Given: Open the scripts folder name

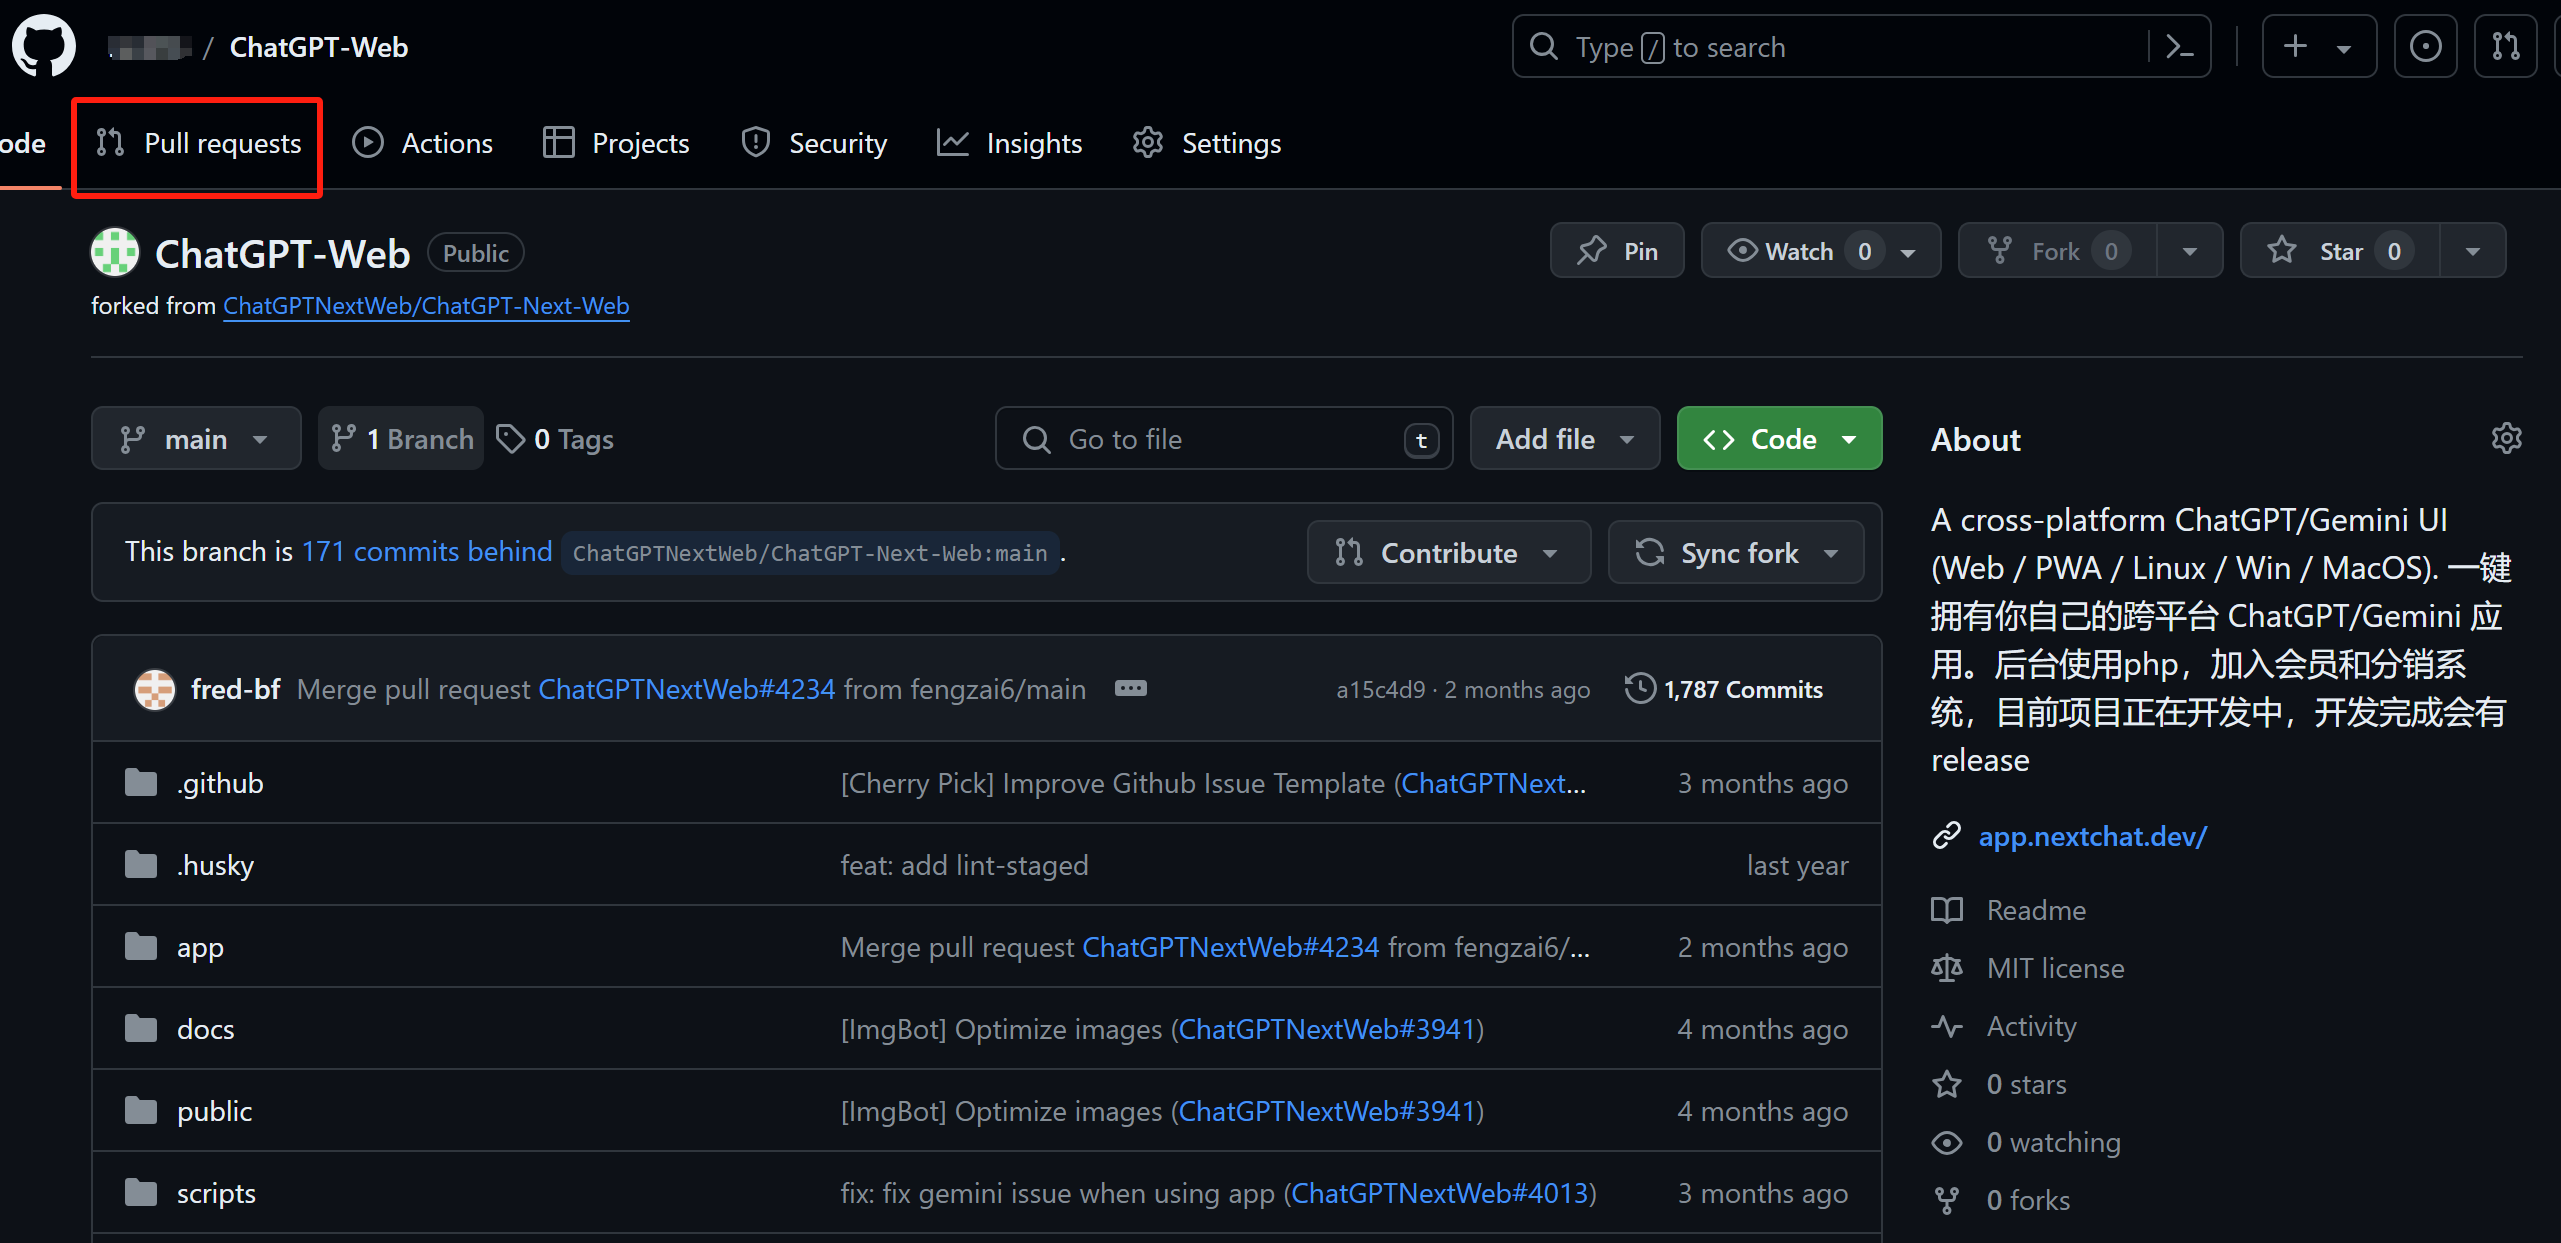Looking at the screenshot, I should 216,1192.
